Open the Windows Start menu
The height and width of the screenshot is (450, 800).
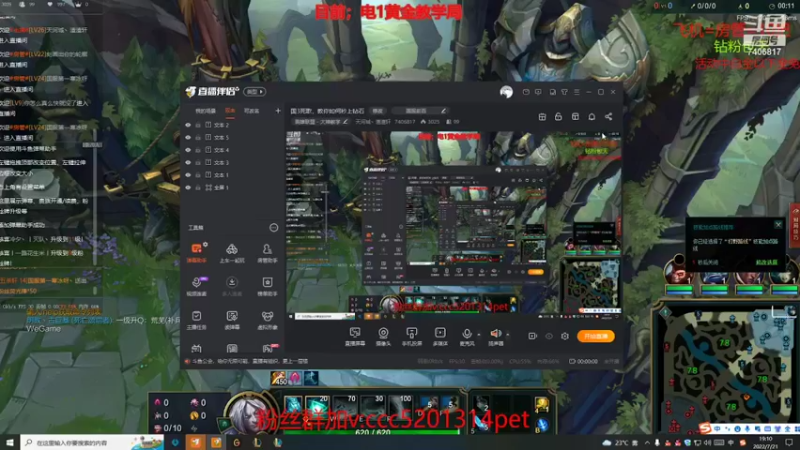pyautogui.click(x=10, y=442)
